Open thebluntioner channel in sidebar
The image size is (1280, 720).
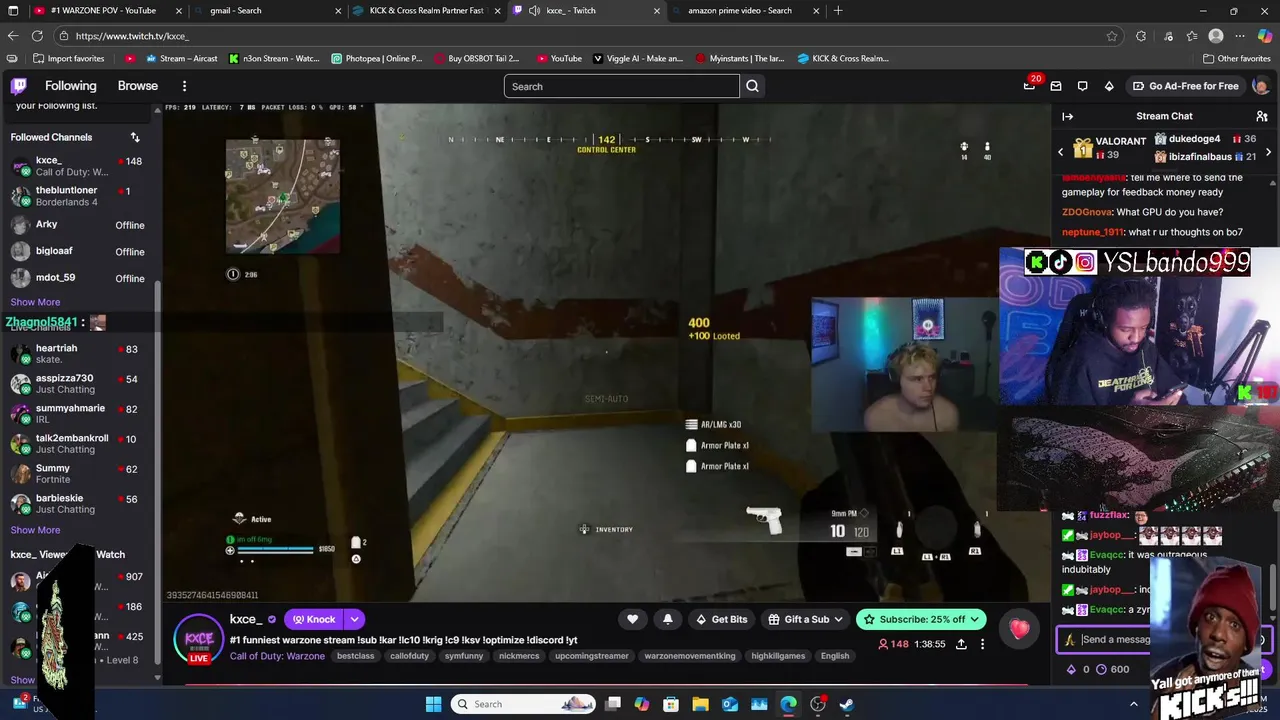coord(78,196)
